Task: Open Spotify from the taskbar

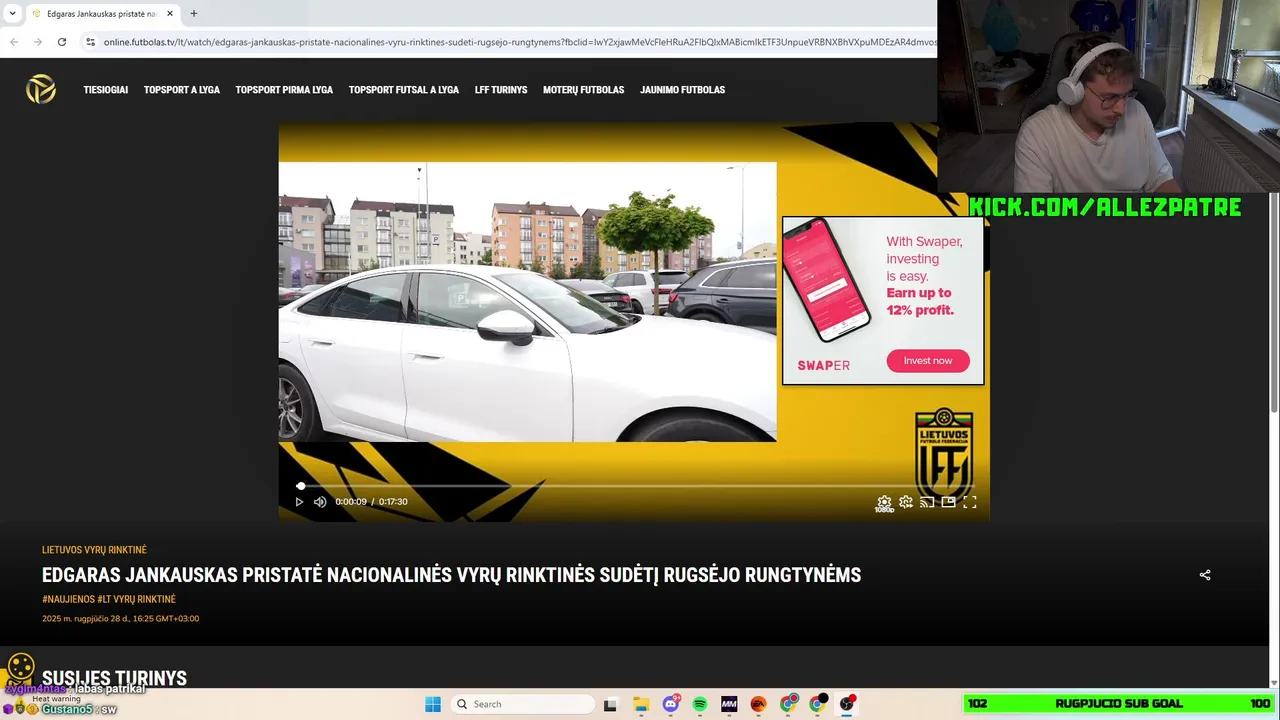Action: [x=700, y=704]
